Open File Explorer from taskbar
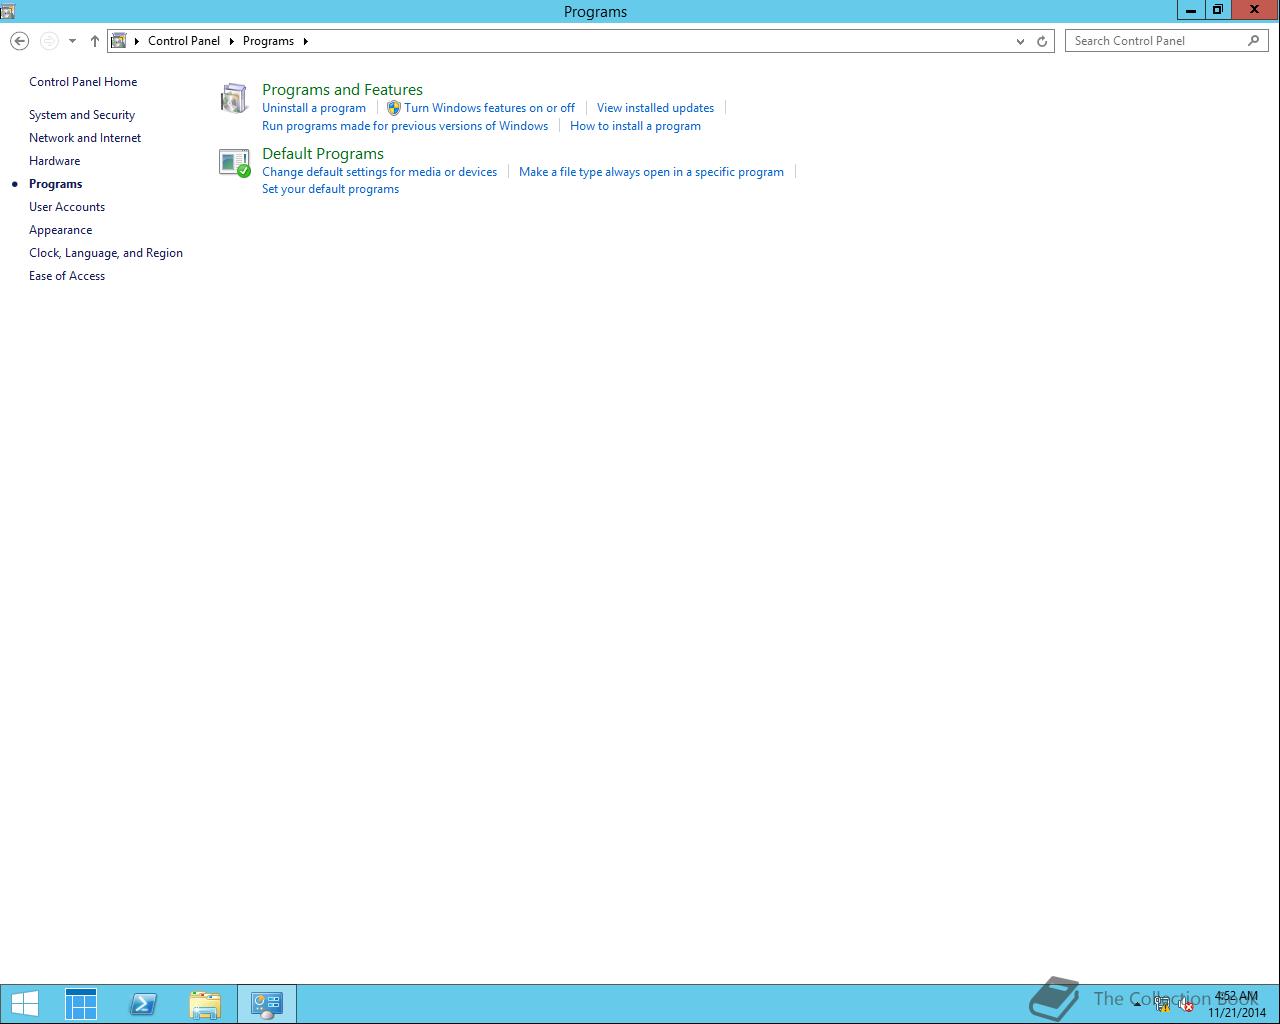The width and height of the screenshot is (1280, 1024). coord(205,1004)
